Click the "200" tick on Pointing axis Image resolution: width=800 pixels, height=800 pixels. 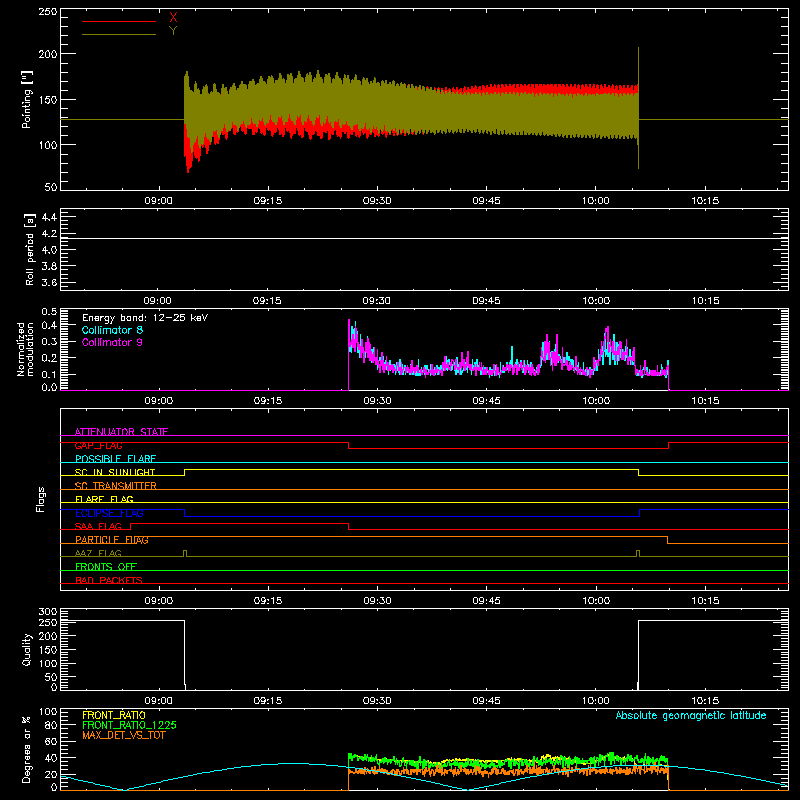(x=47, y=54)
